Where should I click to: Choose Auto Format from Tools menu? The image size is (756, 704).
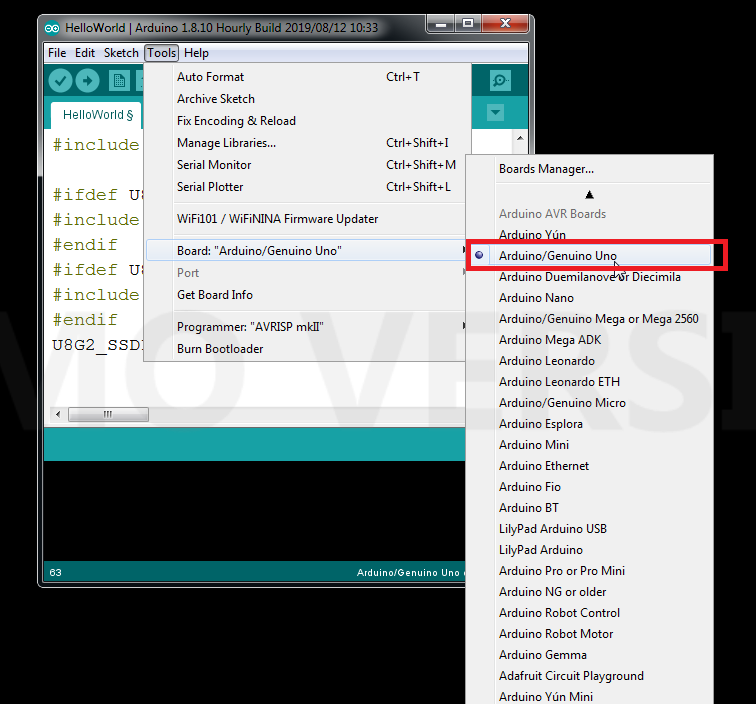click(x=306, y=77)
